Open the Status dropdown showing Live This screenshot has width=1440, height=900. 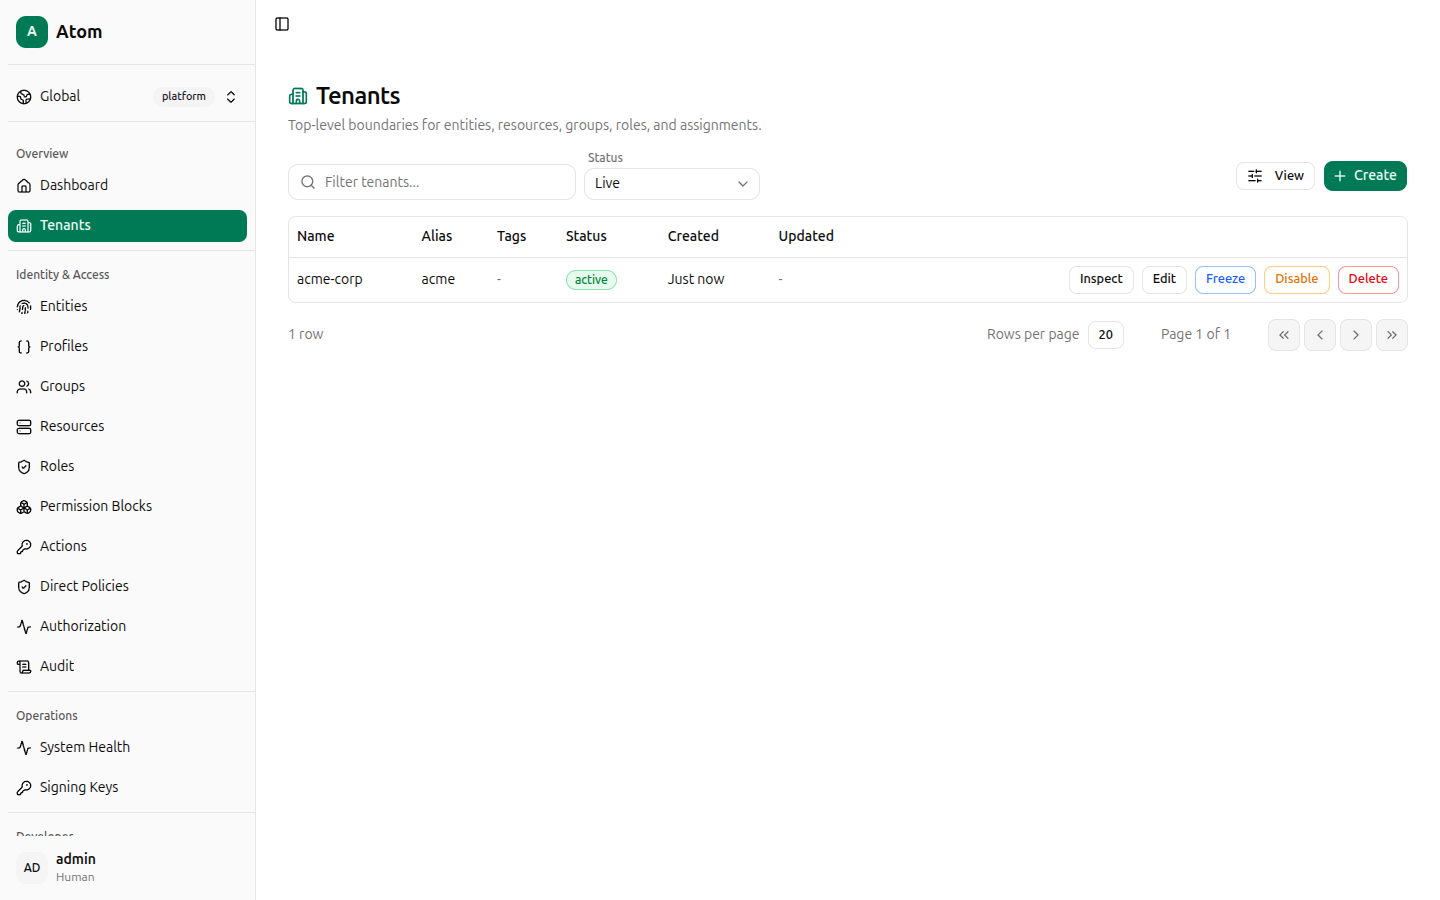(672, 184)
